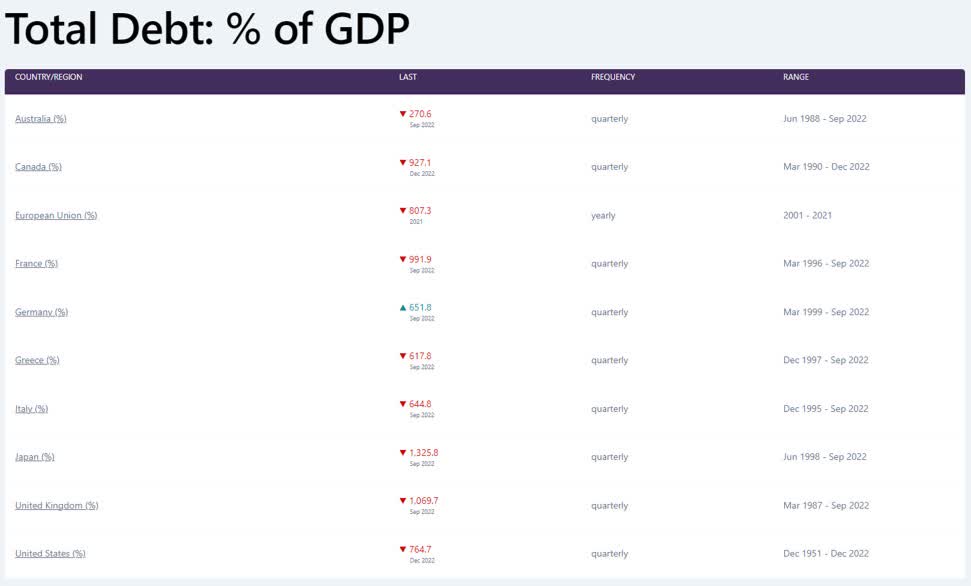
Task: Open the Italy (%) link
Action: coord(32,409)
